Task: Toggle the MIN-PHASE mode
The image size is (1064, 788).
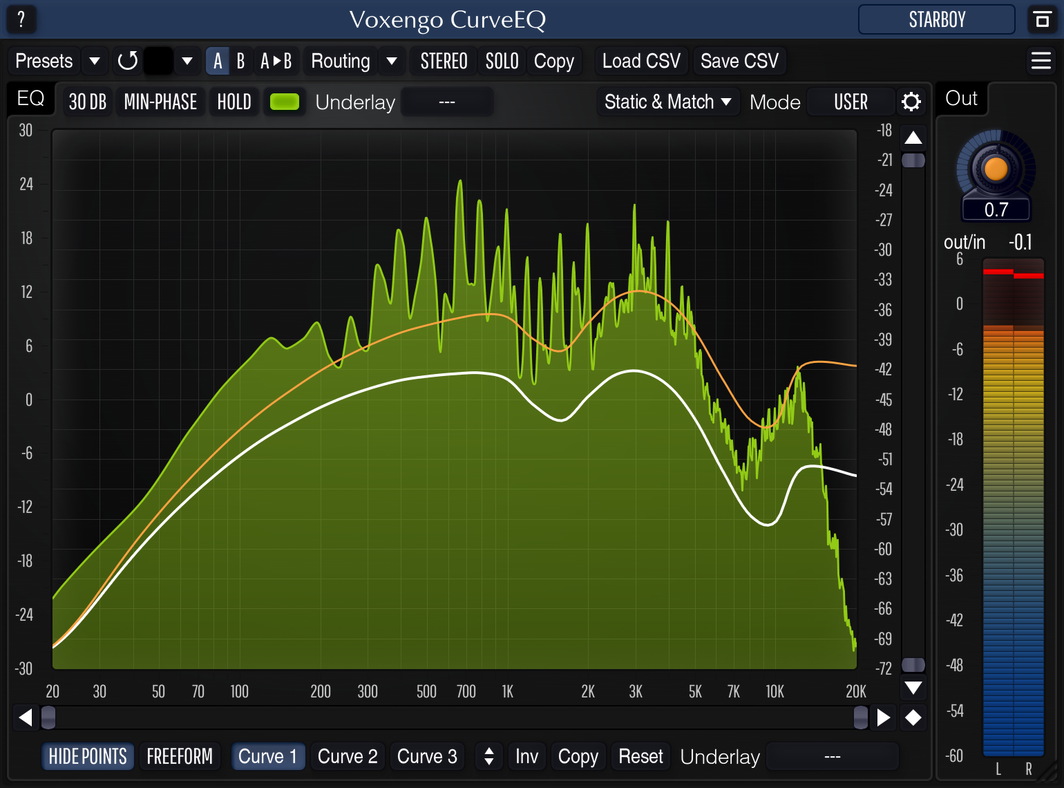Action: [160, 102]
